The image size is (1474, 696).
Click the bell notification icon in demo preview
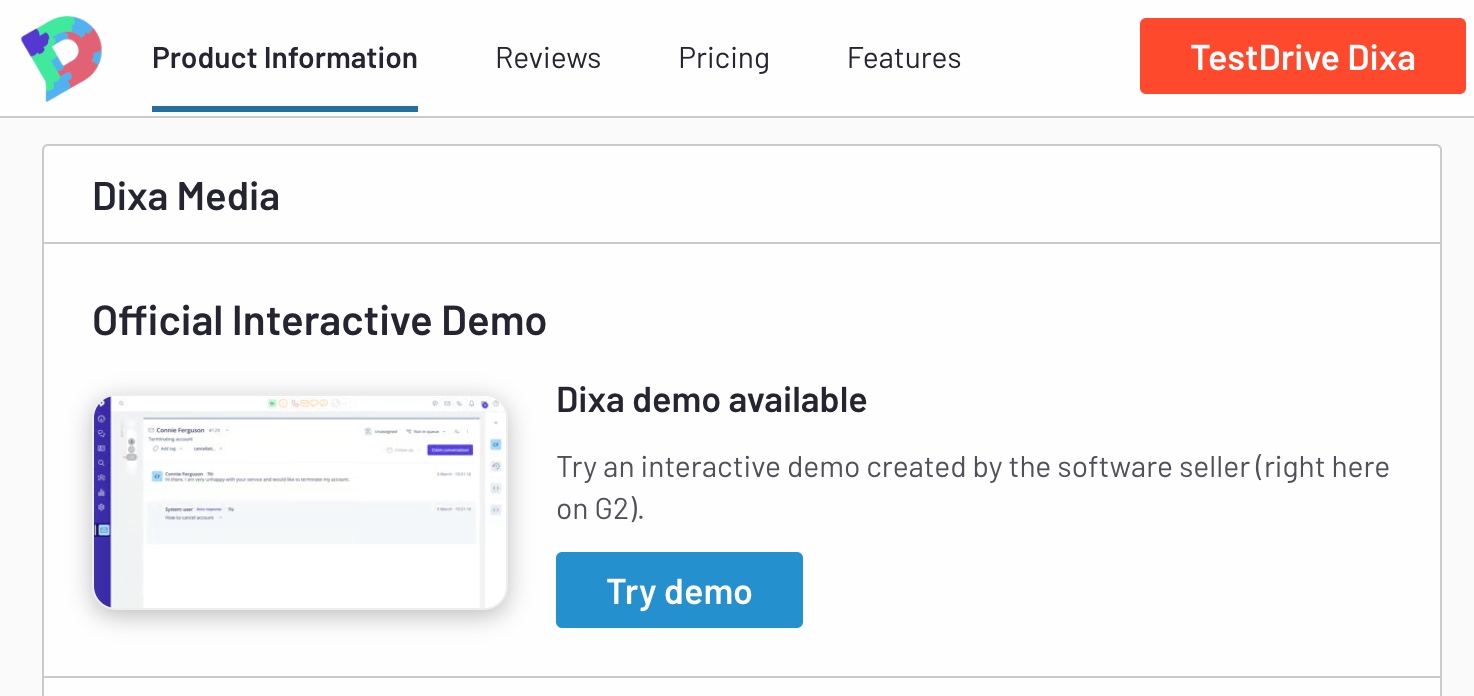pyautogui.click(x=471, y=404)
